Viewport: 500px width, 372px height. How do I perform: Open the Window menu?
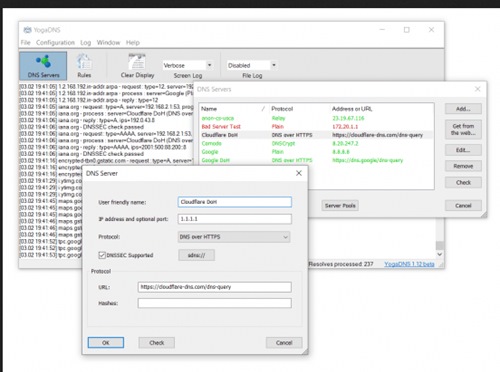pyautogui.click(x=108, y=43)
